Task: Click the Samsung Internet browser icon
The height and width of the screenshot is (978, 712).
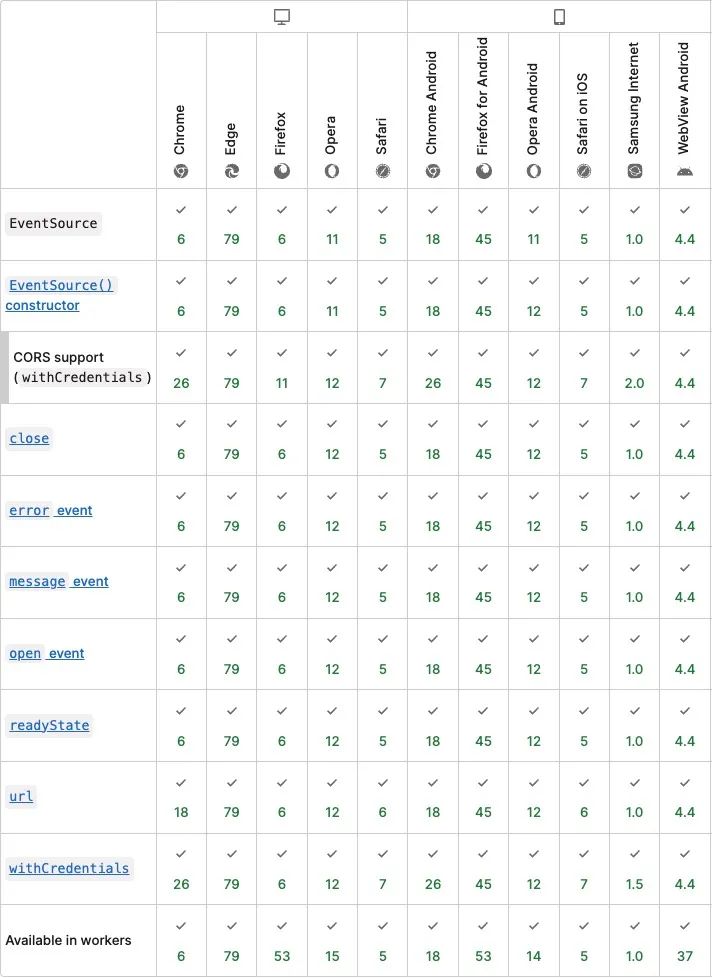Action: [x=635, y=171]
